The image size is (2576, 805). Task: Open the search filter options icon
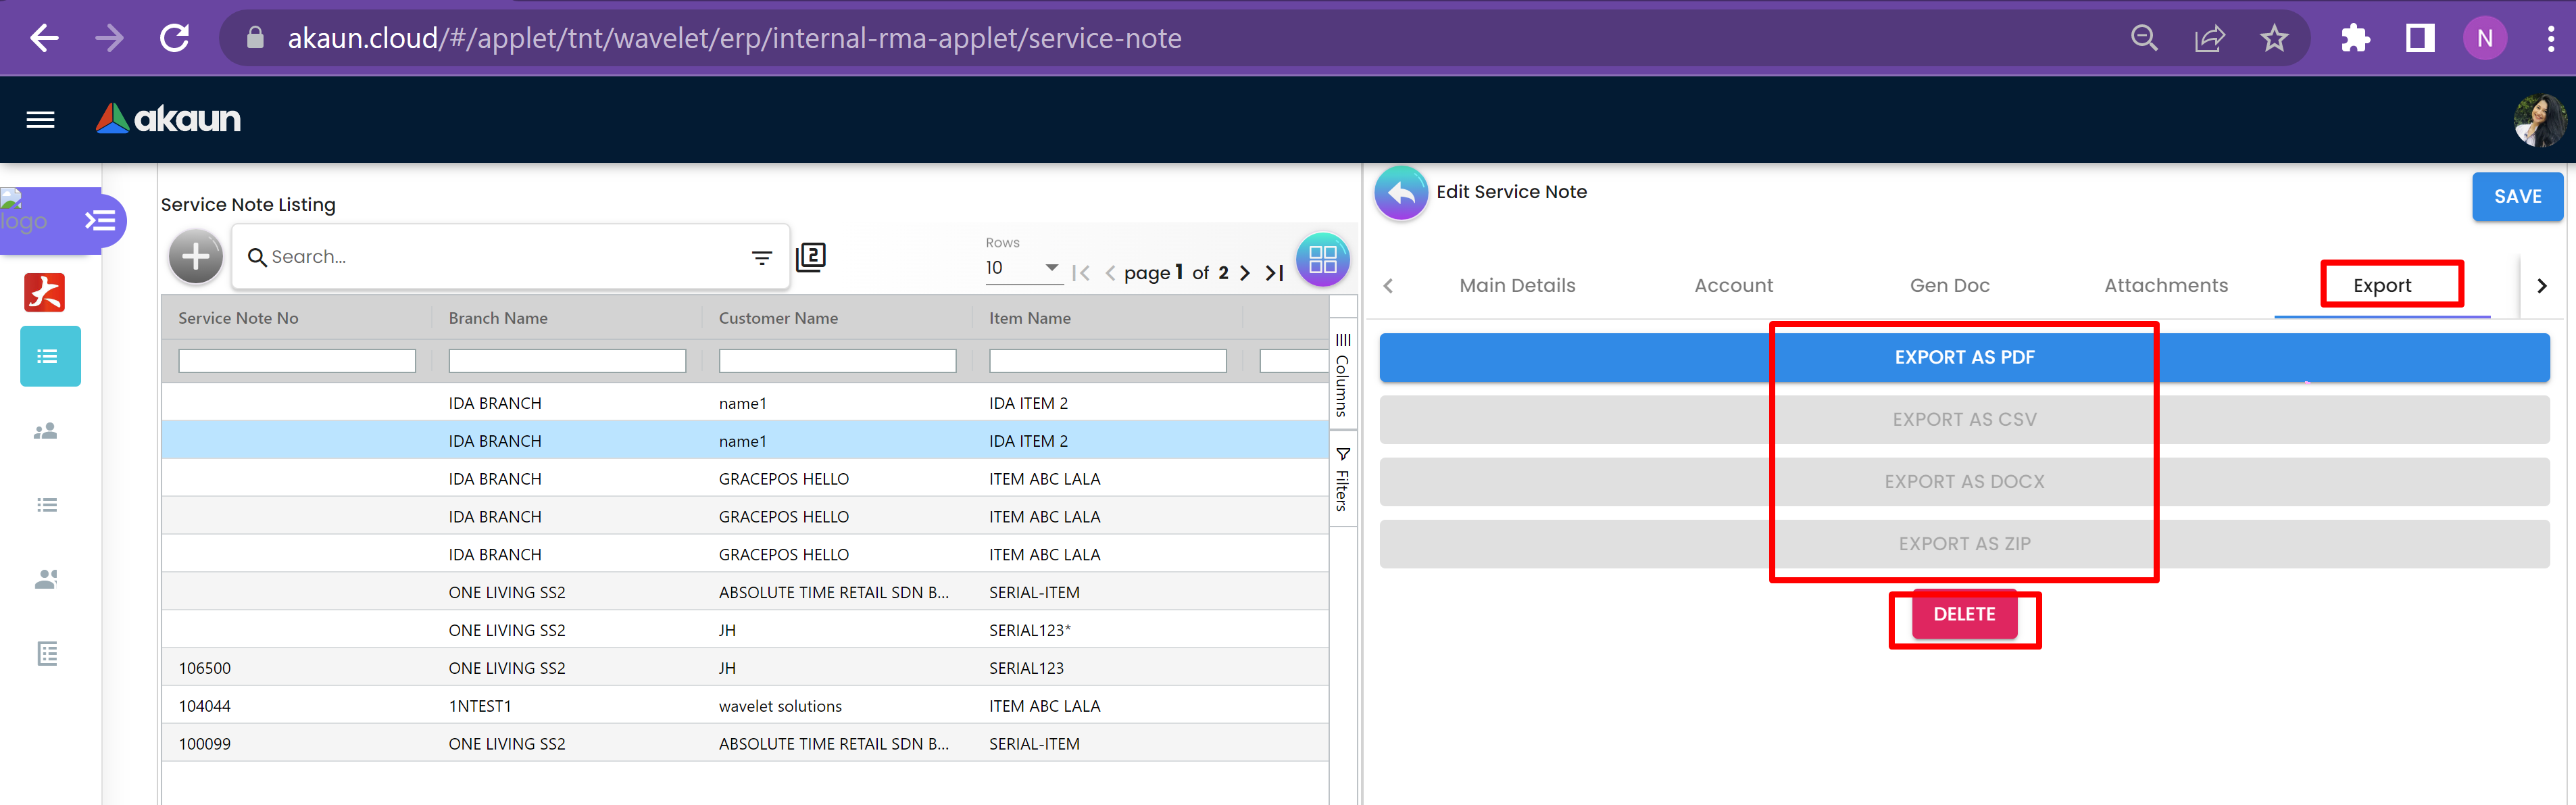pyautogui.click(x=761, y=258)
